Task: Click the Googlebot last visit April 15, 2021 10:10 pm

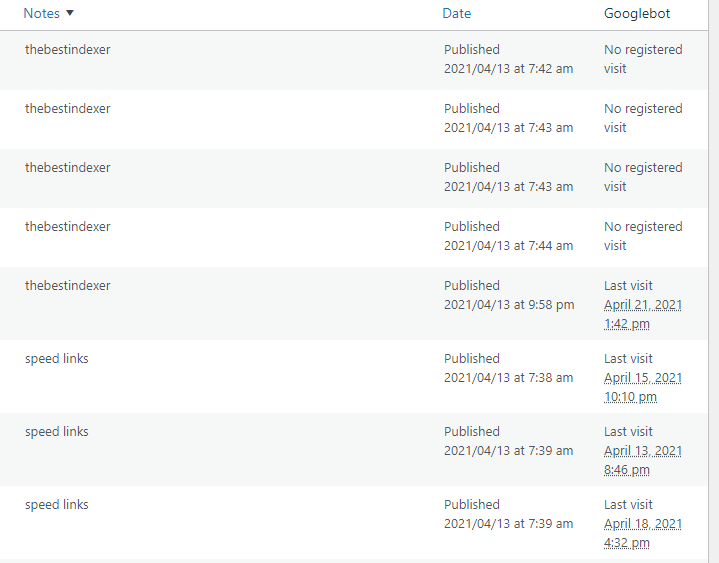Action: pyautogui.click(x=642, y=387)
